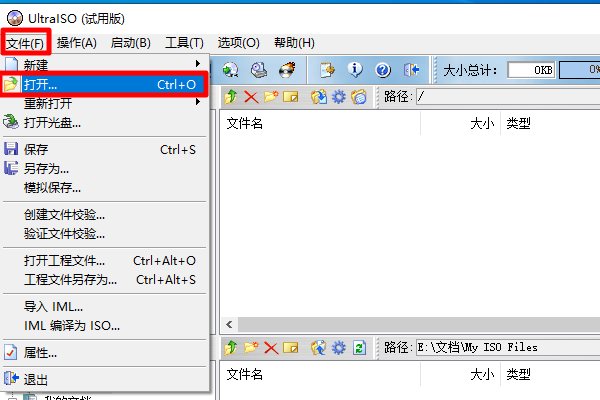
Task: Choose 验证文件校验... menu entry
Action: 104,233
